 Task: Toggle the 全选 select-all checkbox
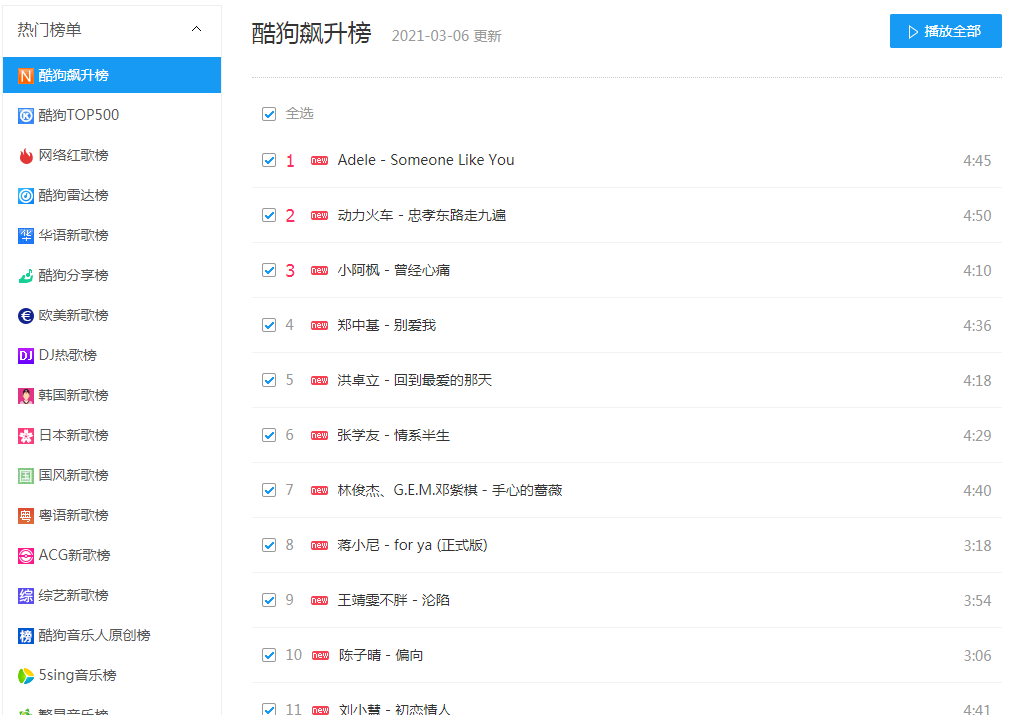pos(269,114)
